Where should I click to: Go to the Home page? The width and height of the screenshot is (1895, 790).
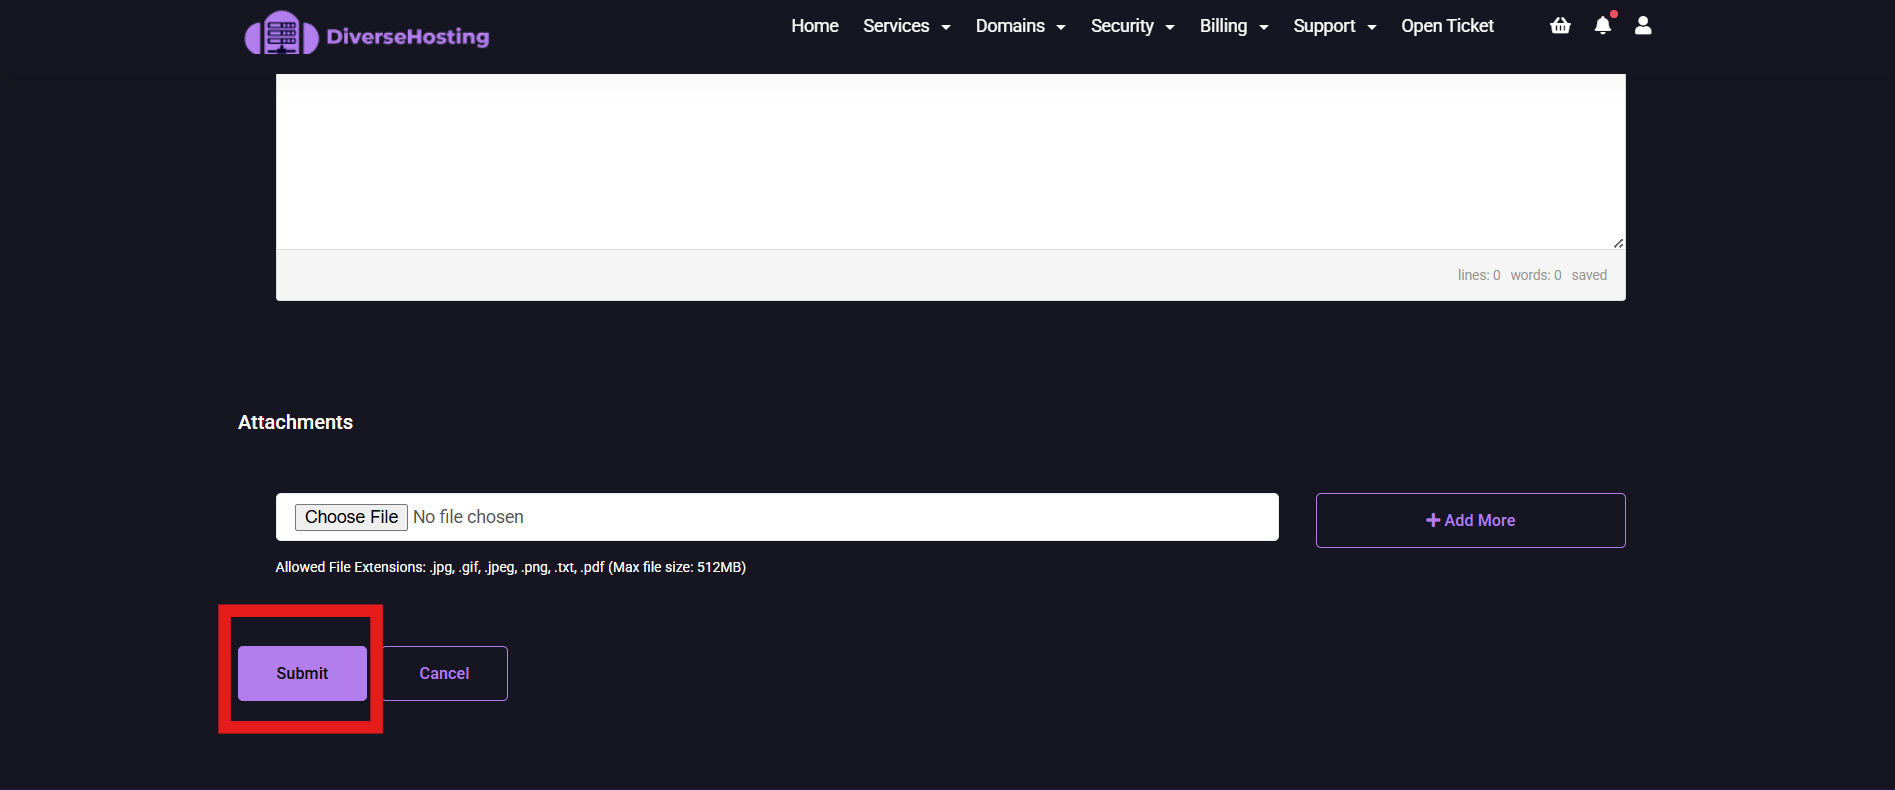coord(814,26)
